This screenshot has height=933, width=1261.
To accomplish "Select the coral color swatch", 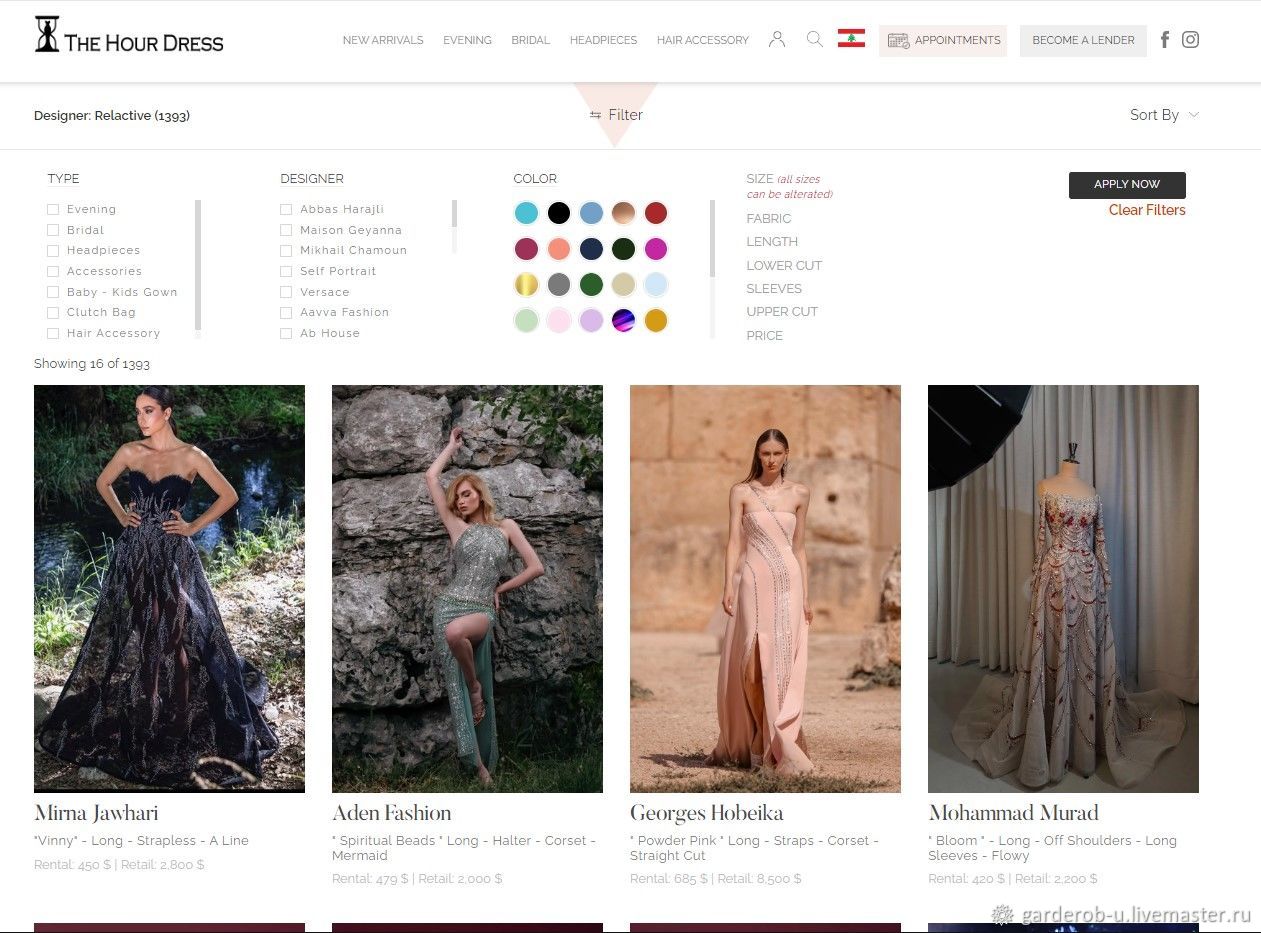I will coord(559,249).
